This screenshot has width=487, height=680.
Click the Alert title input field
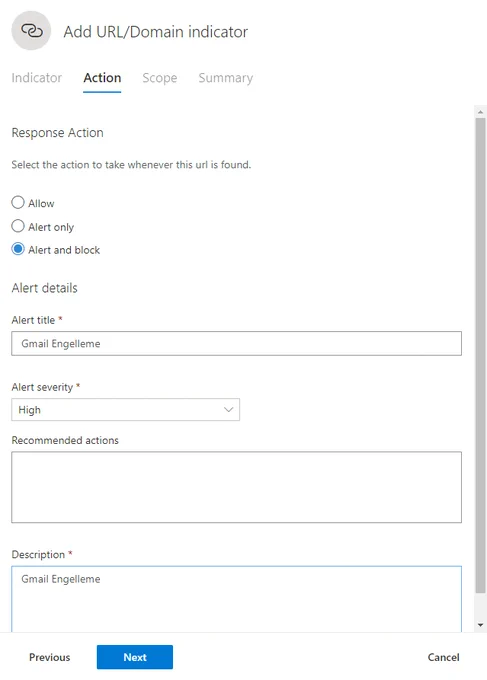coord(236,343)
